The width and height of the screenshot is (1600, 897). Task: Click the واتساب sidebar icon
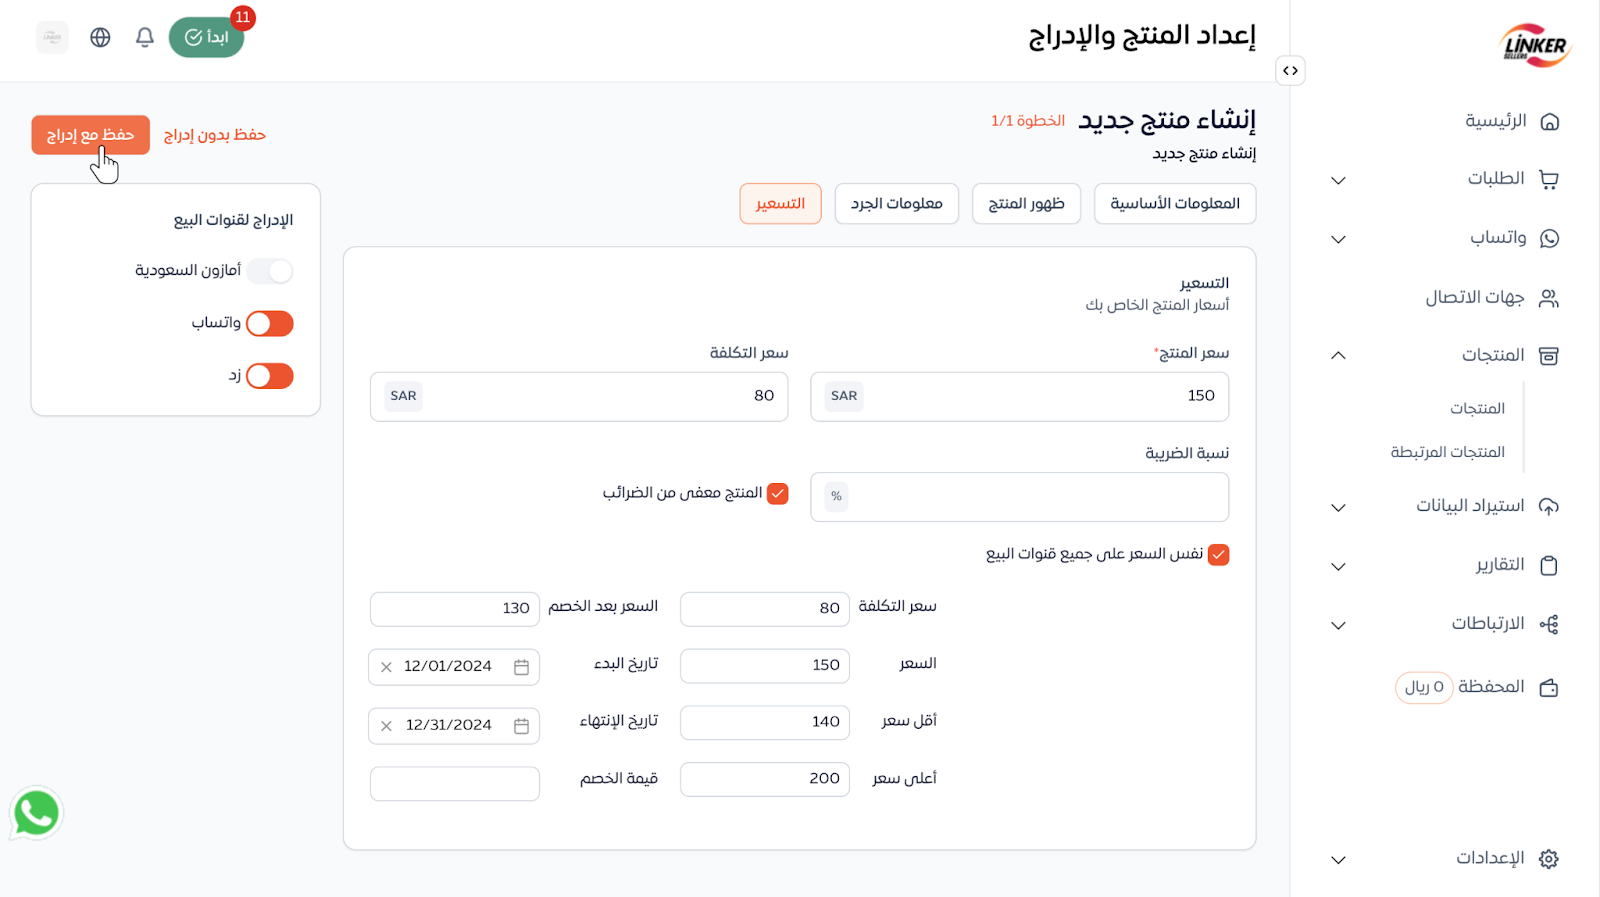(1549, 238)
